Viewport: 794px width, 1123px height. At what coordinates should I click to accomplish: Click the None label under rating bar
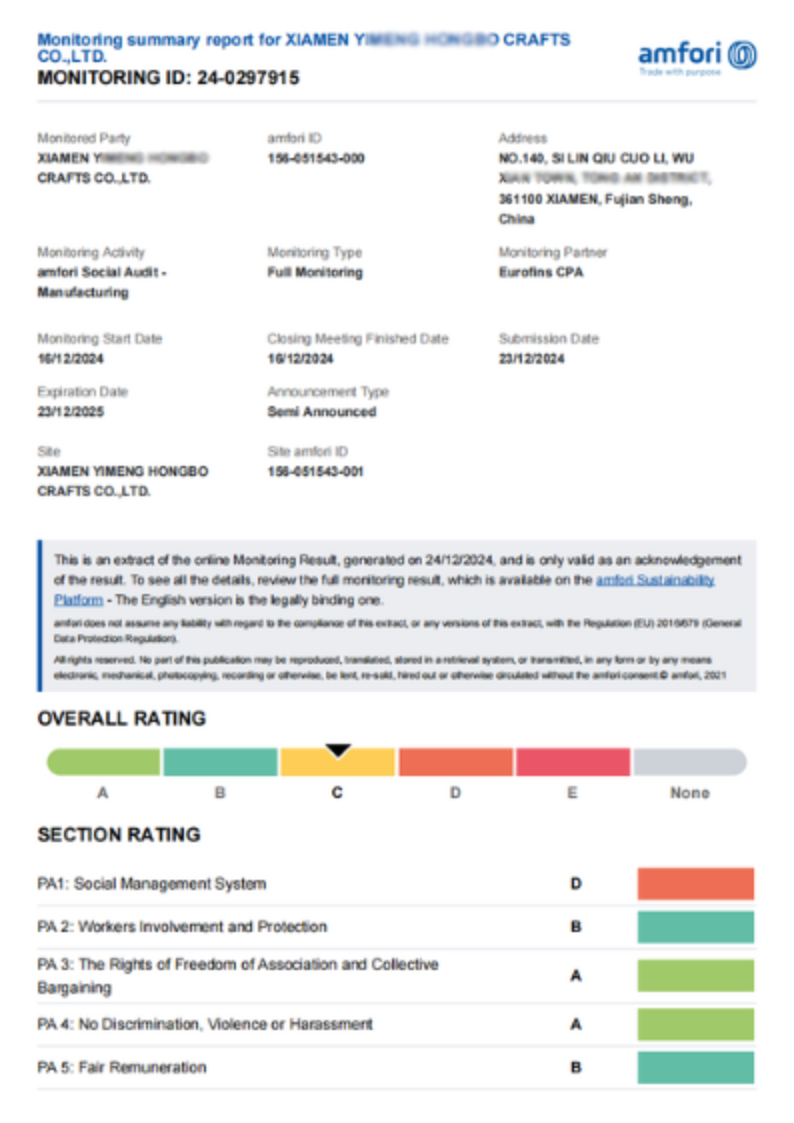click(x=690, y=793)
